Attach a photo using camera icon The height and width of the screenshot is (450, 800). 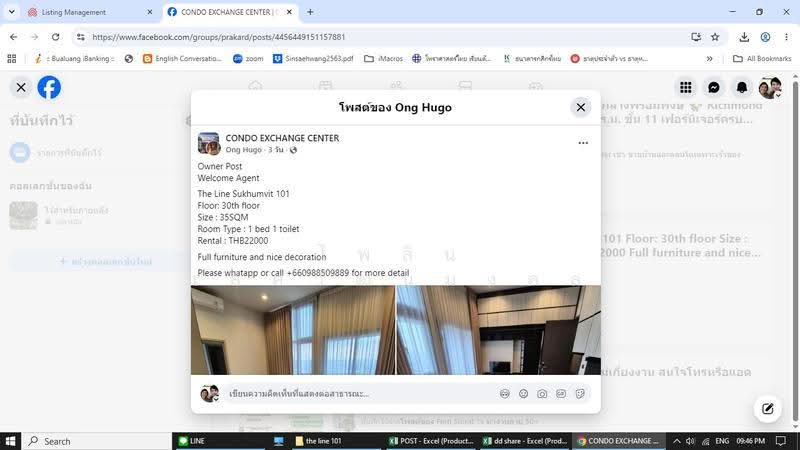click(x=542, y=393)
